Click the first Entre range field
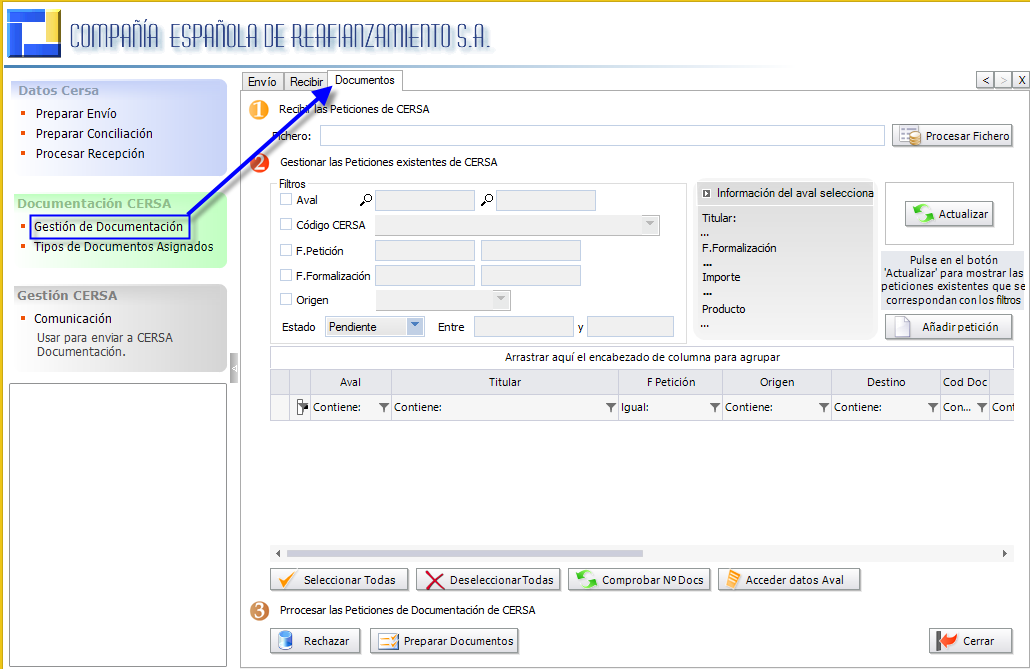The image size is (1030, 669). (x=524, y=327)
